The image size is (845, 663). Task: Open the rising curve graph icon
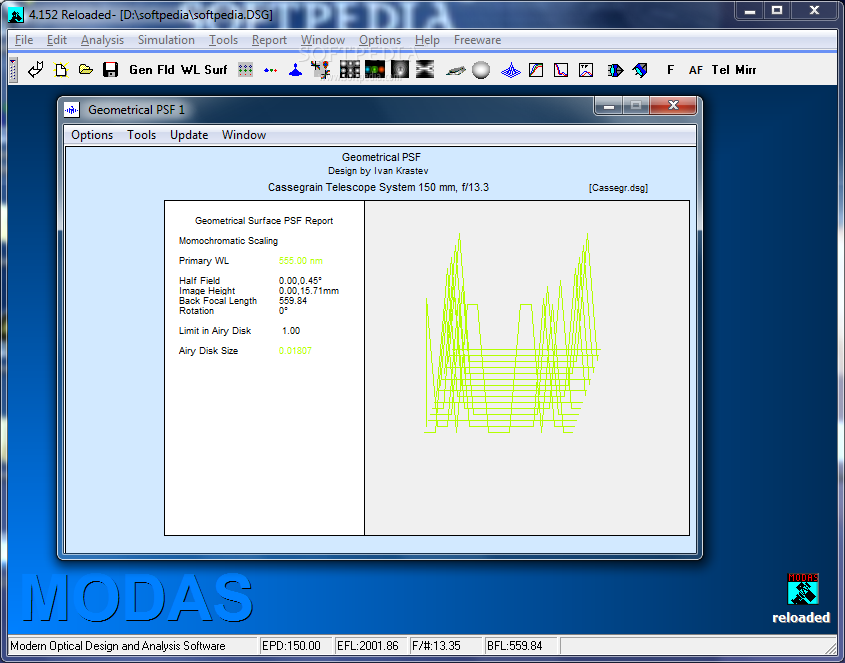click(536, 70)
